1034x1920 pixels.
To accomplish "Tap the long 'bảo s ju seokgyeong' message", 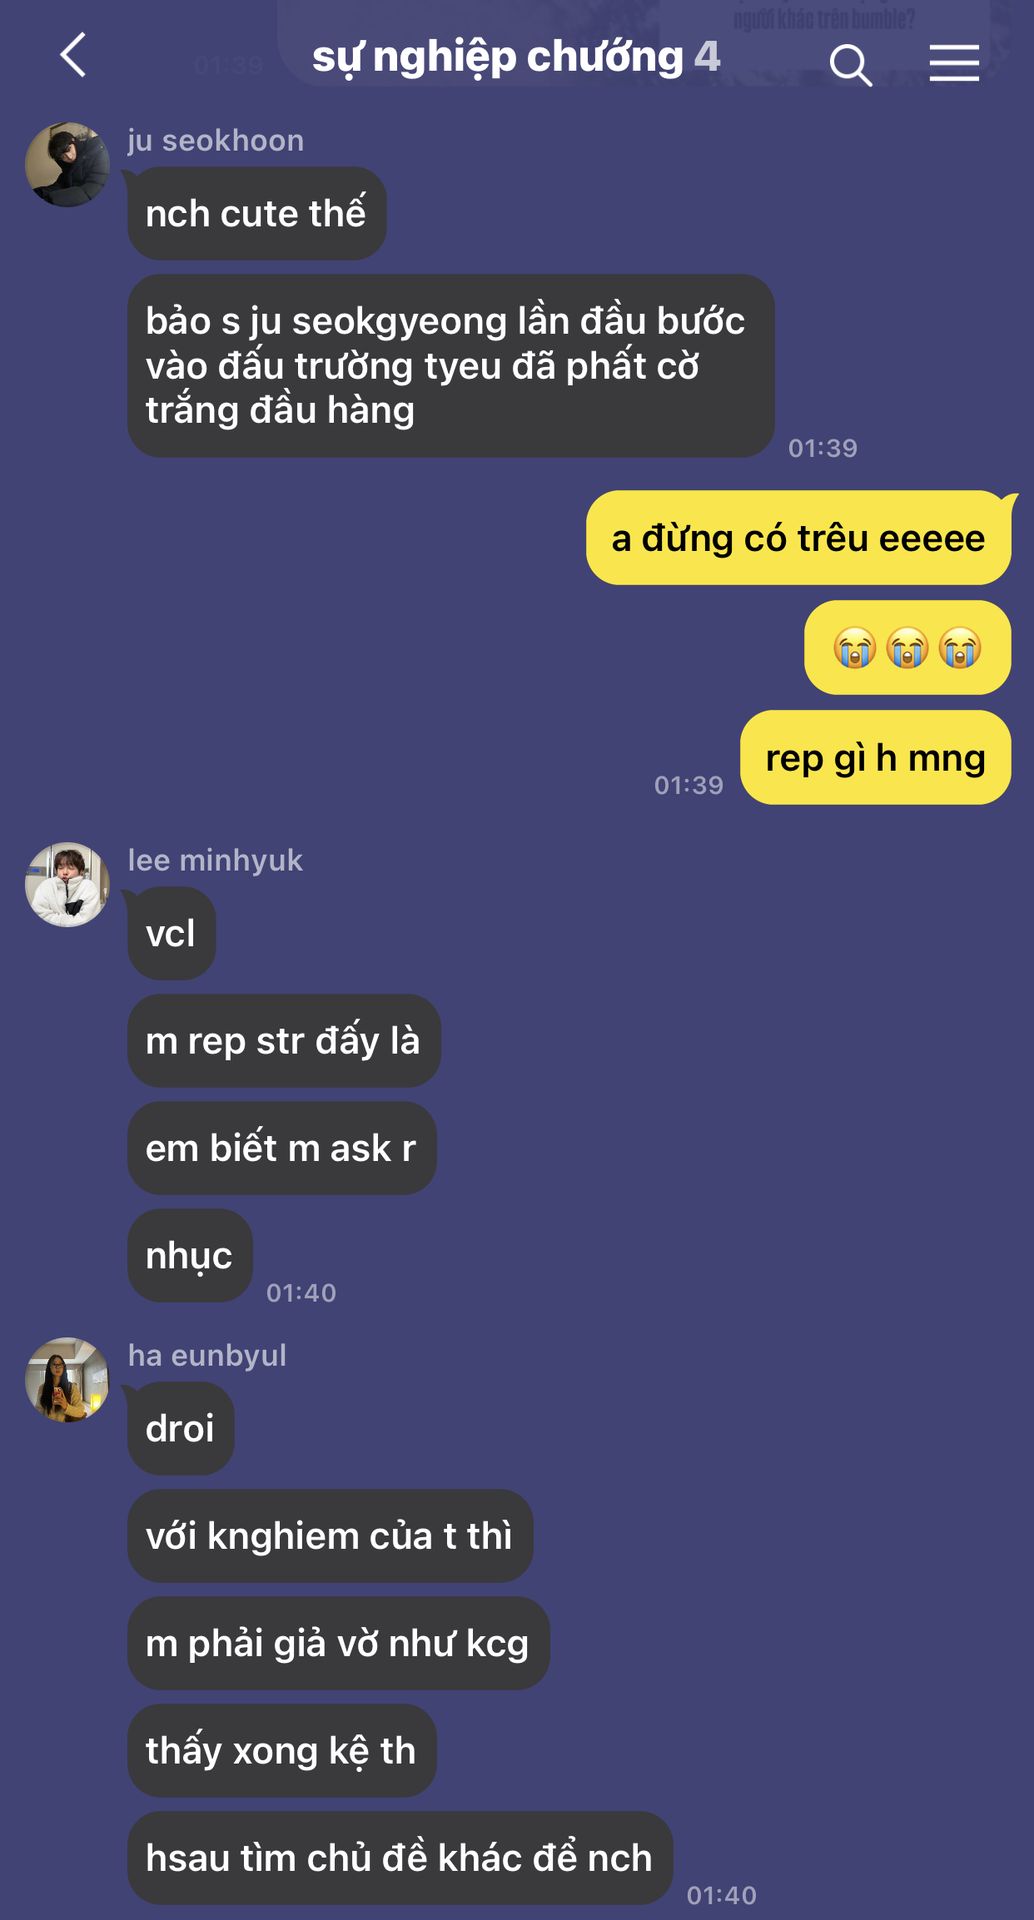I will (451, 366).
